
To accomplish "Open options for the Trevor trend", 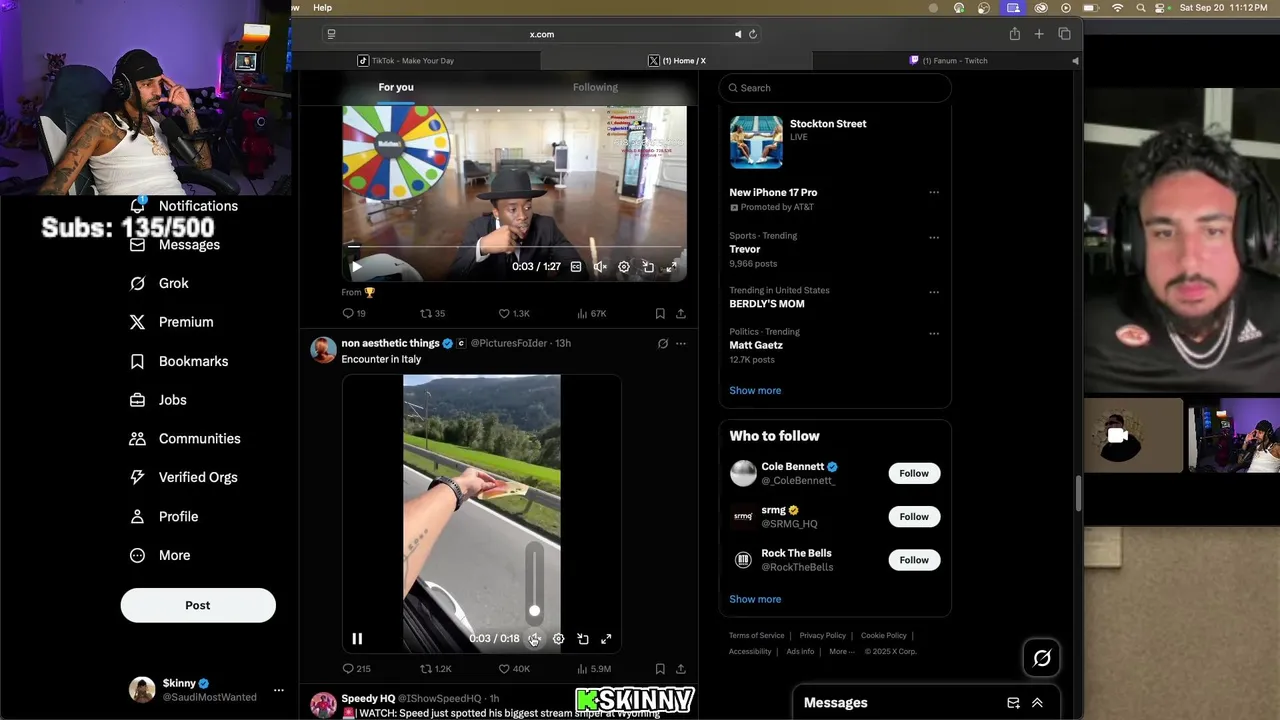I will click(x=934, y=237).
